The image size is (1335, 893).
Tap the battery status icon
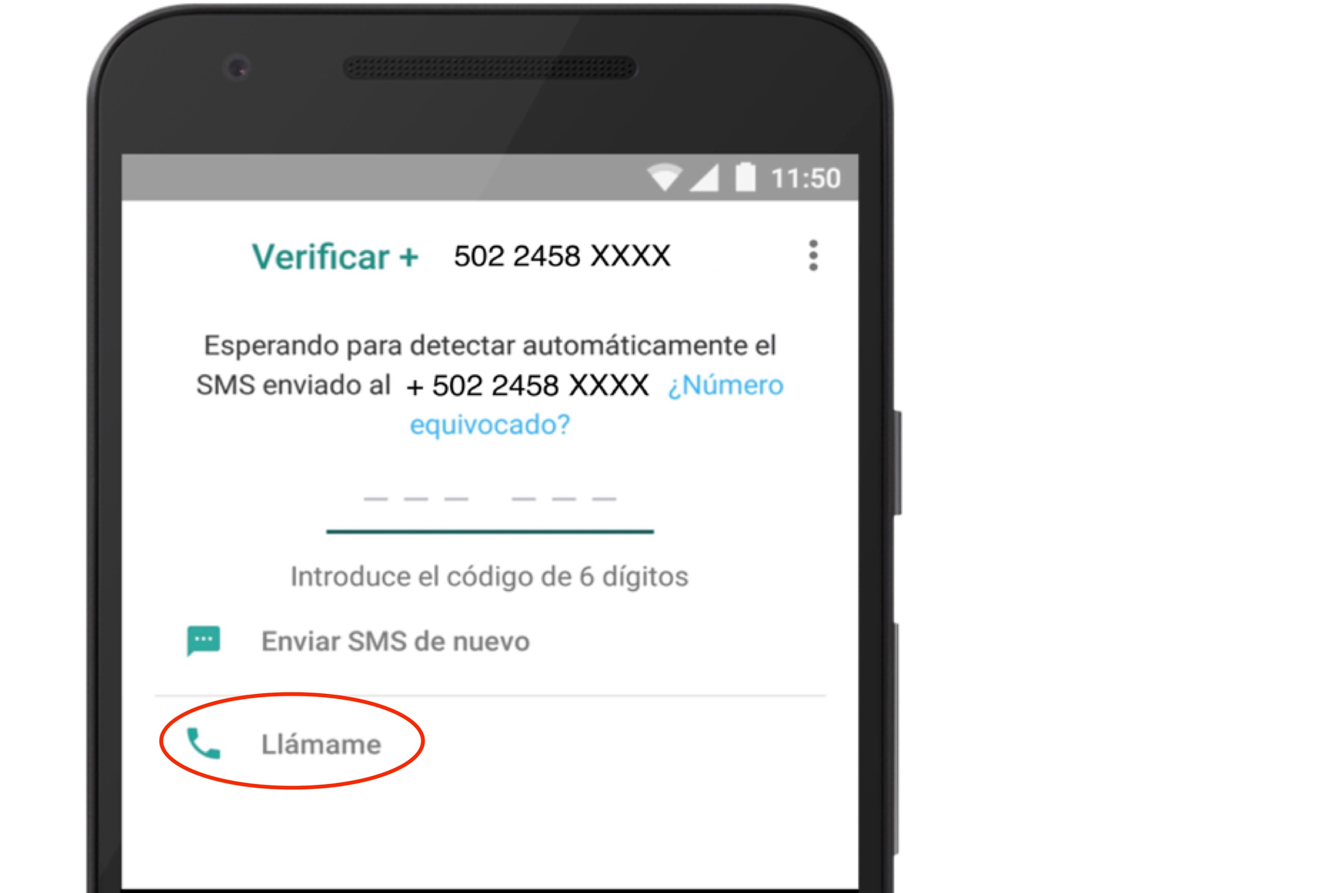click(x=746, y=178)
